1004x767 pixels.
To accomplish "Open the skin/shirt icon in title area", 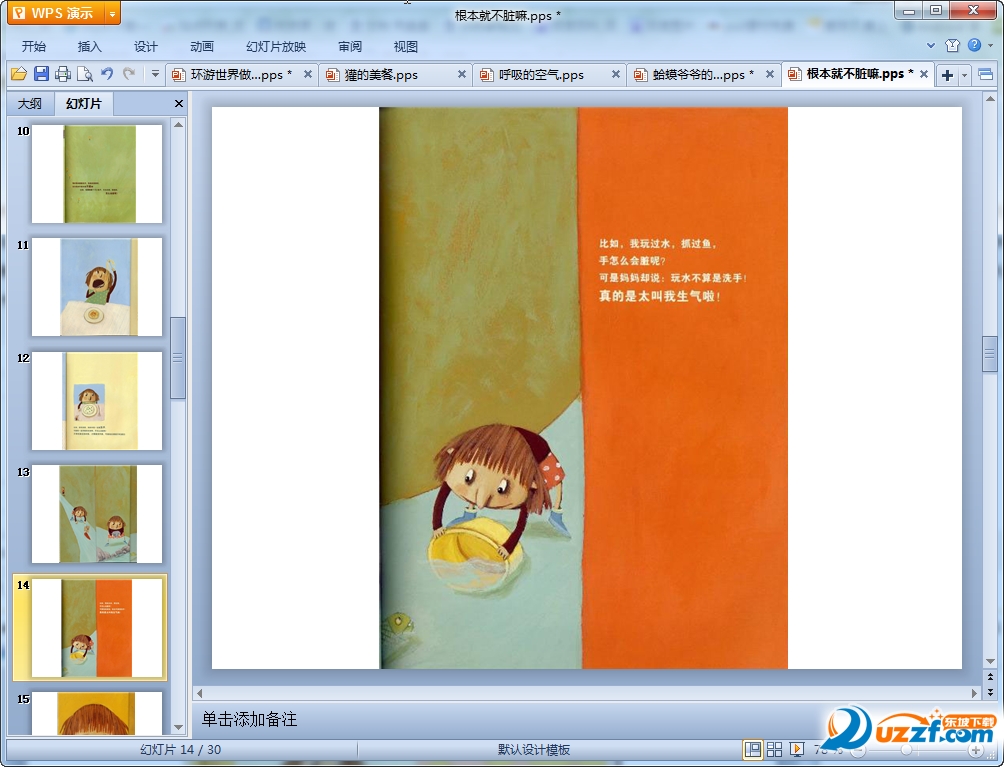I will tap(952, 45).
